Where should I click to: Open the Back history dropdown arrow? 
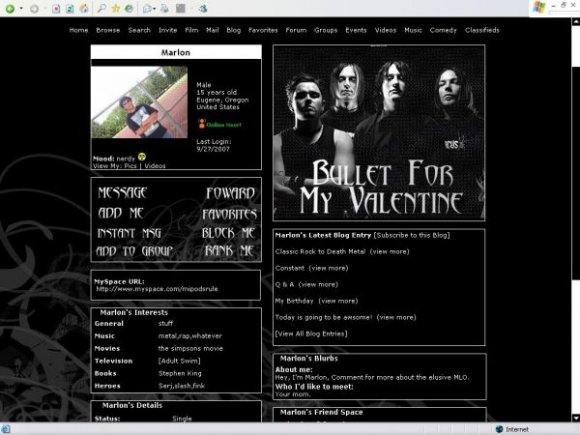pyautogui.click(x=21, y=9)
